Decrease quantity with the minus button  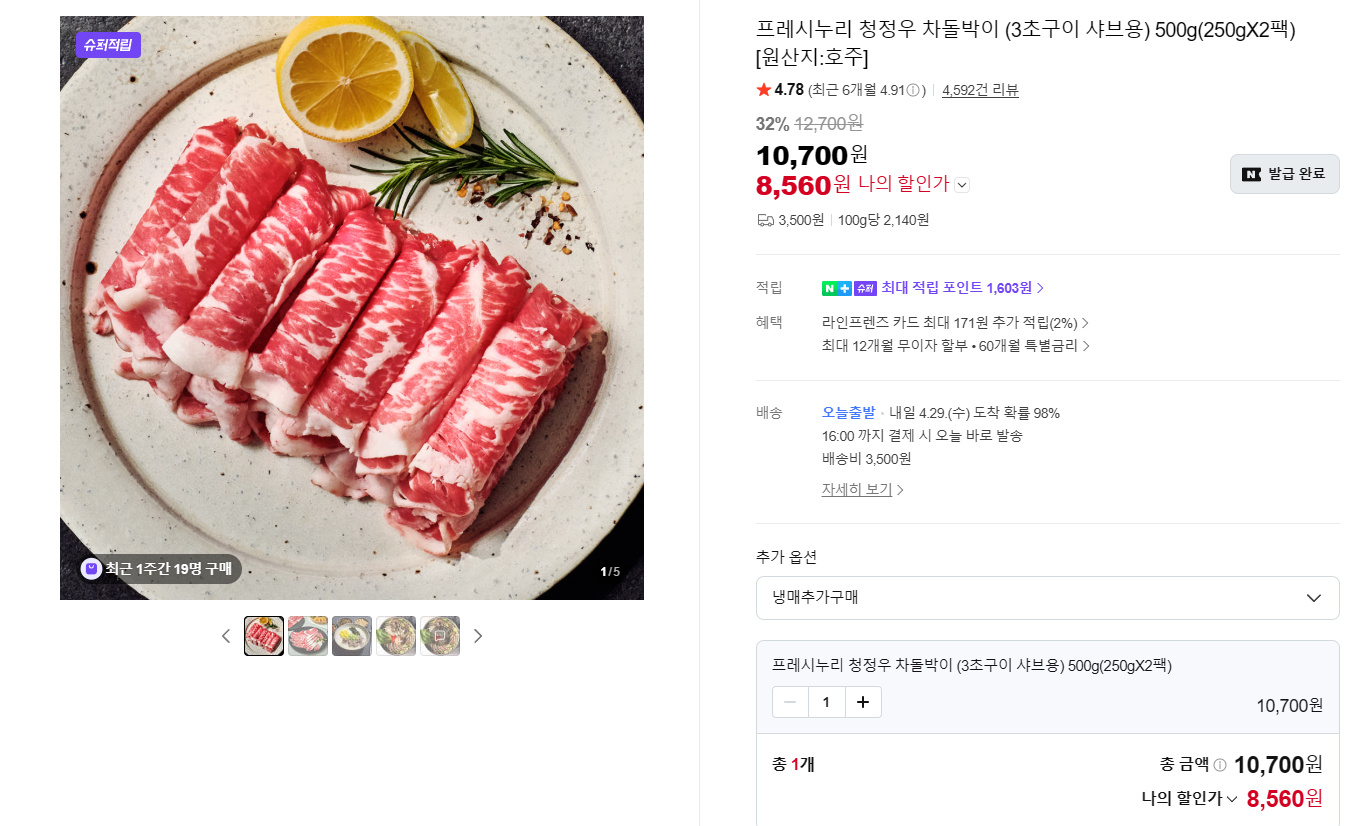click(x=790, y=702)
